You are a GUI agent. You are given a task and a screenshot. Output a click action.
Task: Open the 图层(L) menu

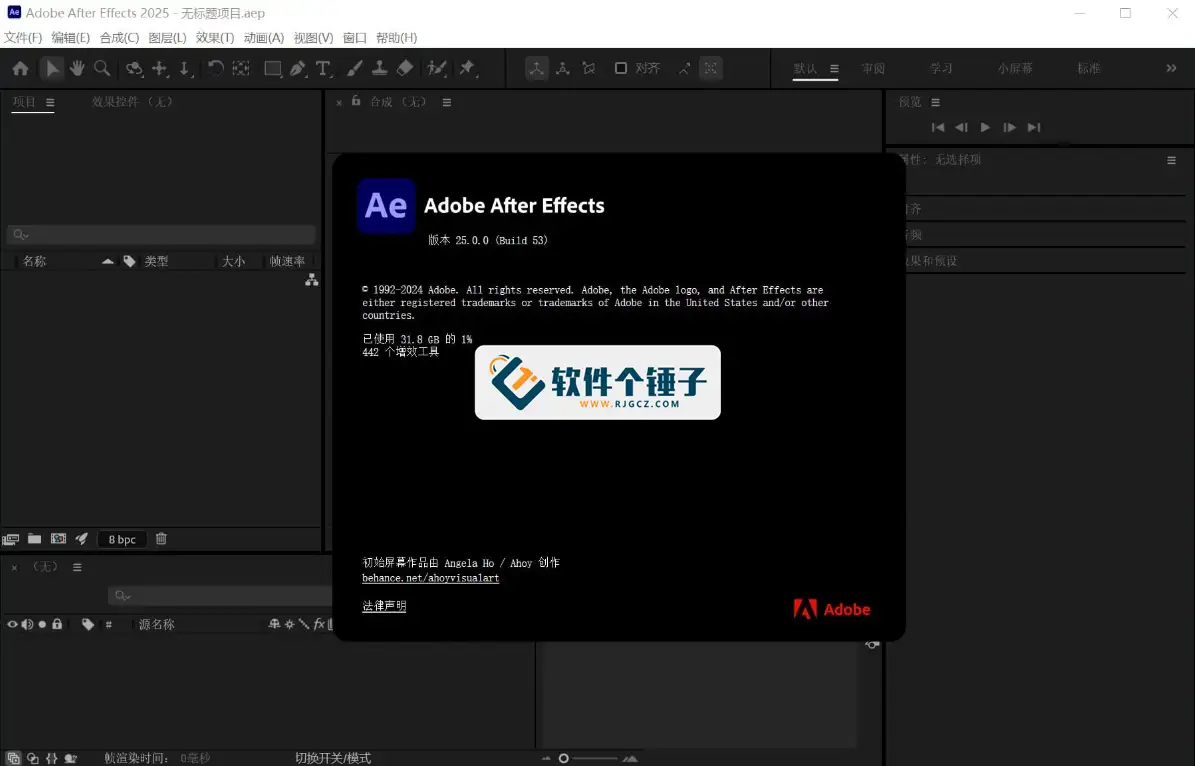pyautogui.click(x=167, y=37)
